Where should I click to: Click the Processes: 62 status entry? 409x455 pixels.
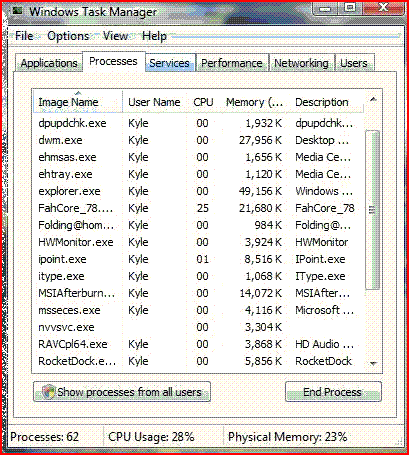pos(45,437)
